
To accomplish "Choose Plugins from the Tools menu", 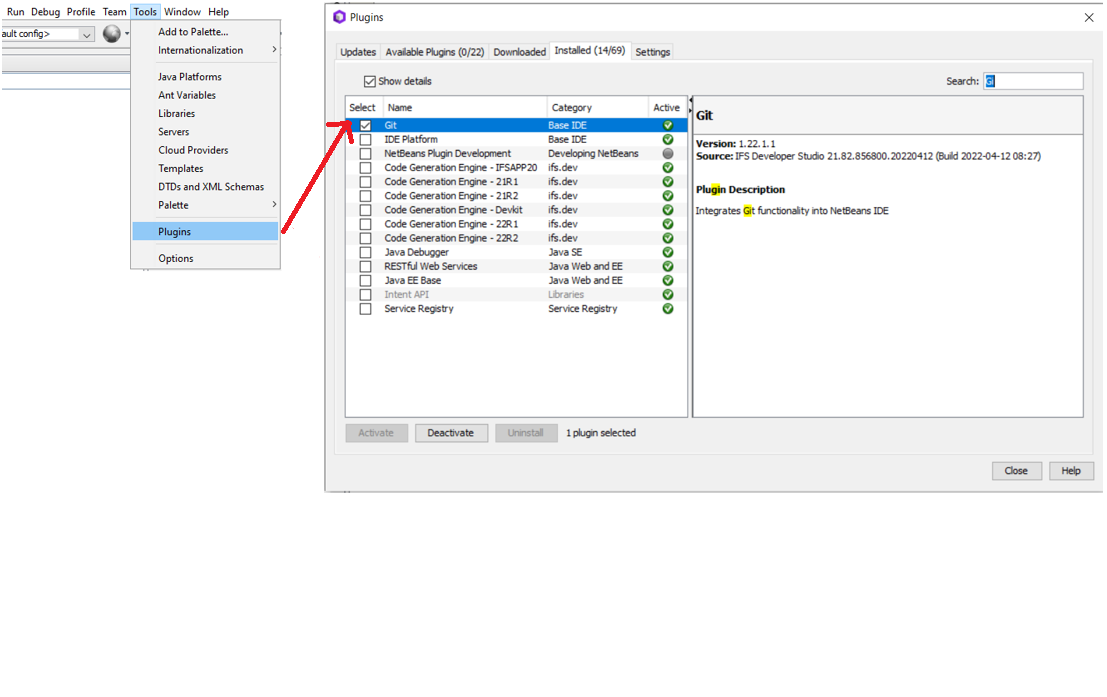I will [x=205, y=232].
